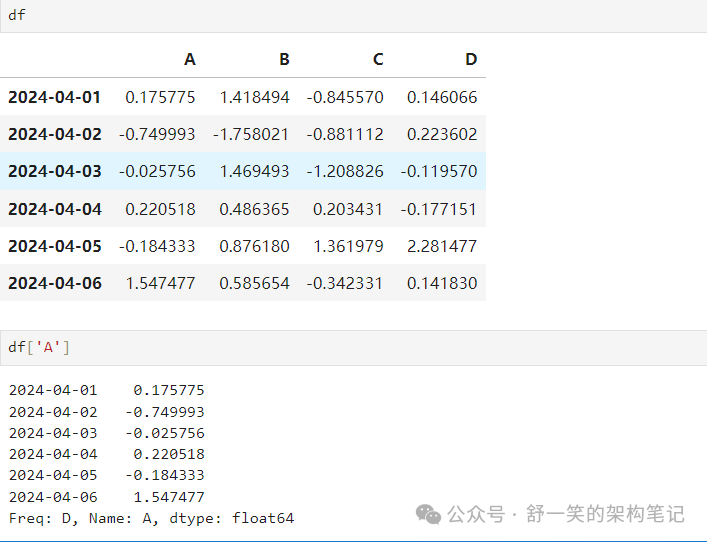Focus the df['A'] code cell

coord(350,348)
